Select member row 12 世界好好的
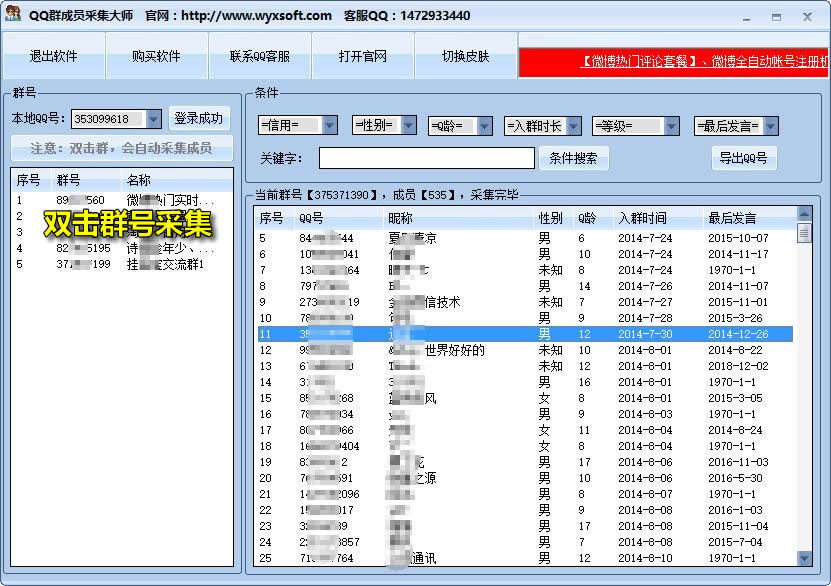The width and height of the screenshot is (831, 586). (x=525, y=350)
